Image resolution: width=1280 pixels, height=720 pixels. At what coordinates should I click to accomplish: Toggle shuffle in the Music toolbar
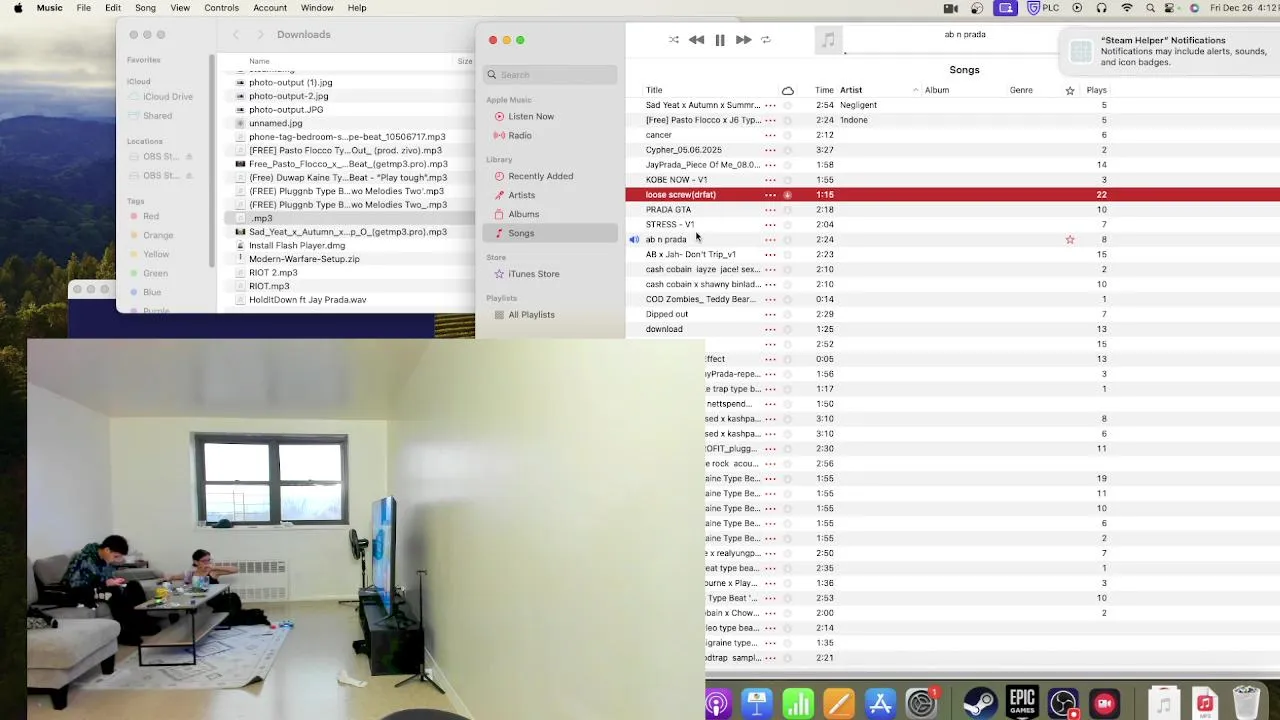tap(673, 40)
